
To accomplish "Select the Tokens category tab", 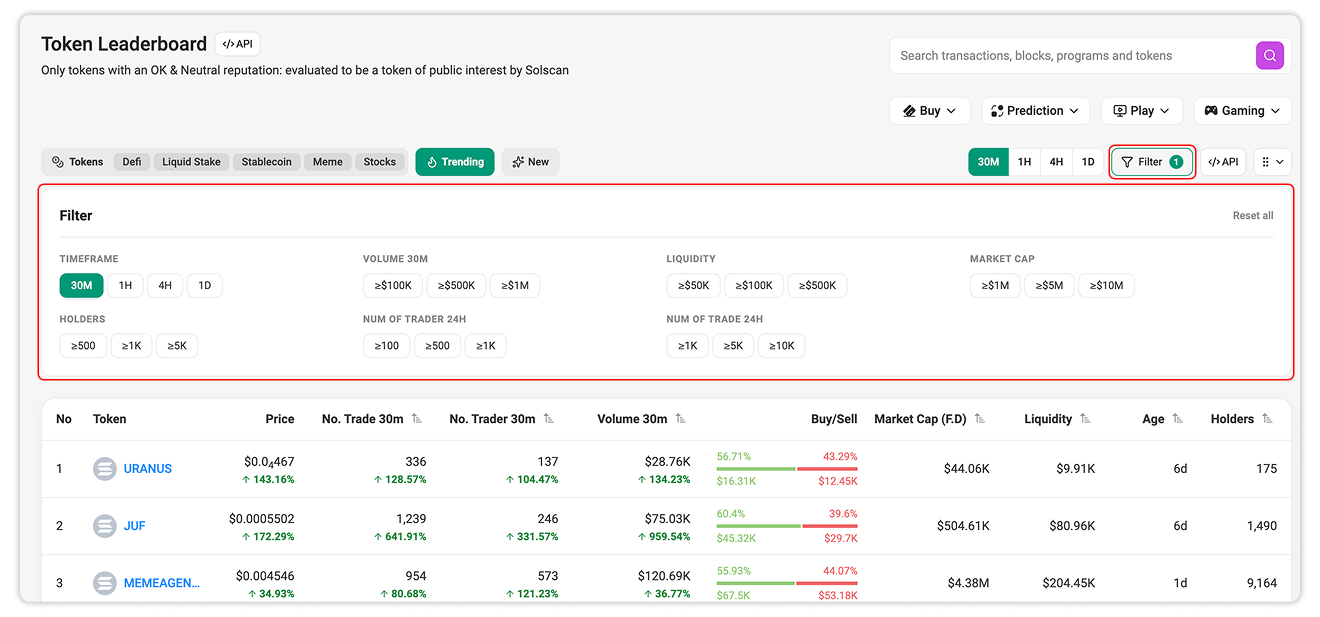I will (77, 162).
